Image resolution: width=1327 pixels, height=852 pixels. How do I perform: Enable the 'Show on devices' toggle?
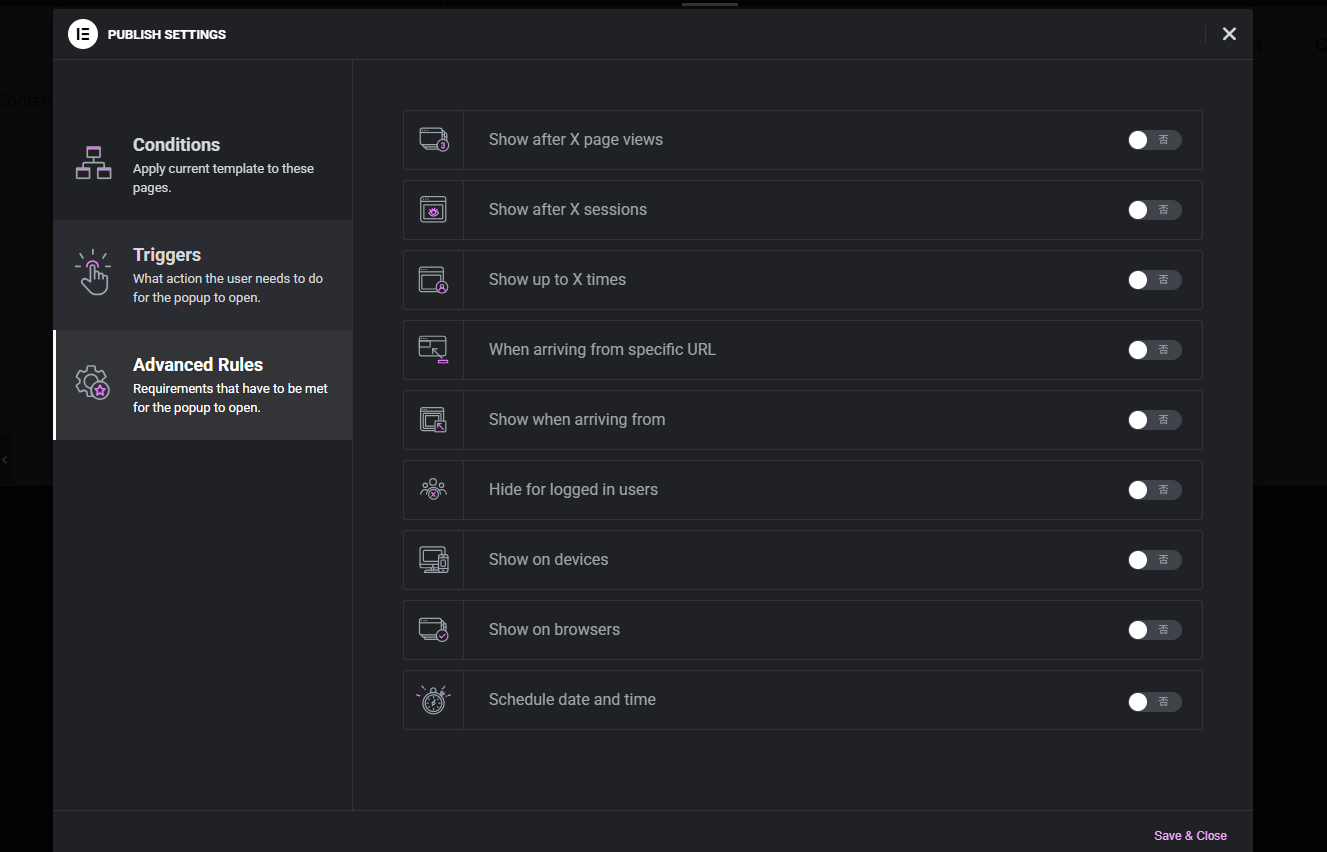1154,560
